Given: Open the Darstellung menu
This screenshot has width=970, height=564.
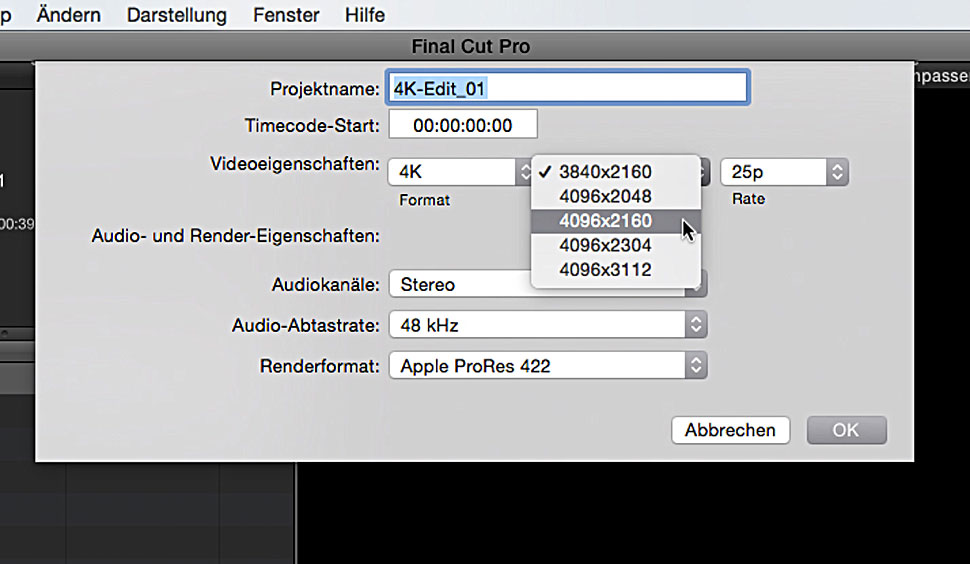Looking at the screenshot, I should point(179,15).
